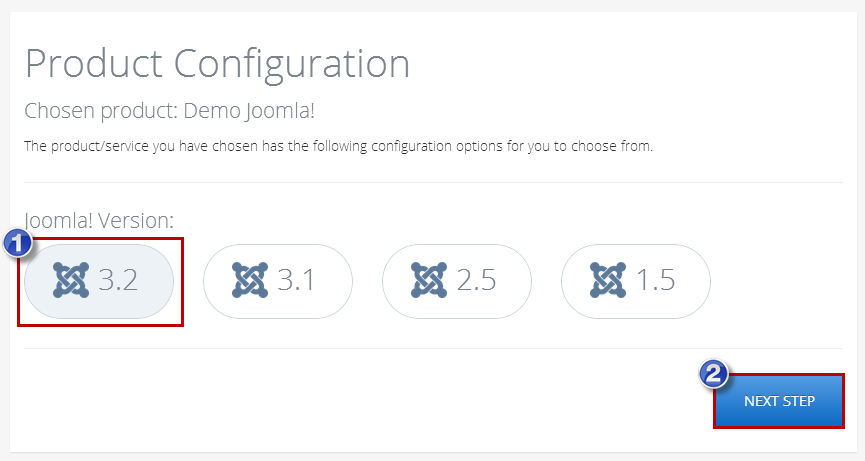
Task: Click the "1.5" version number text
Action: (655, 280)
